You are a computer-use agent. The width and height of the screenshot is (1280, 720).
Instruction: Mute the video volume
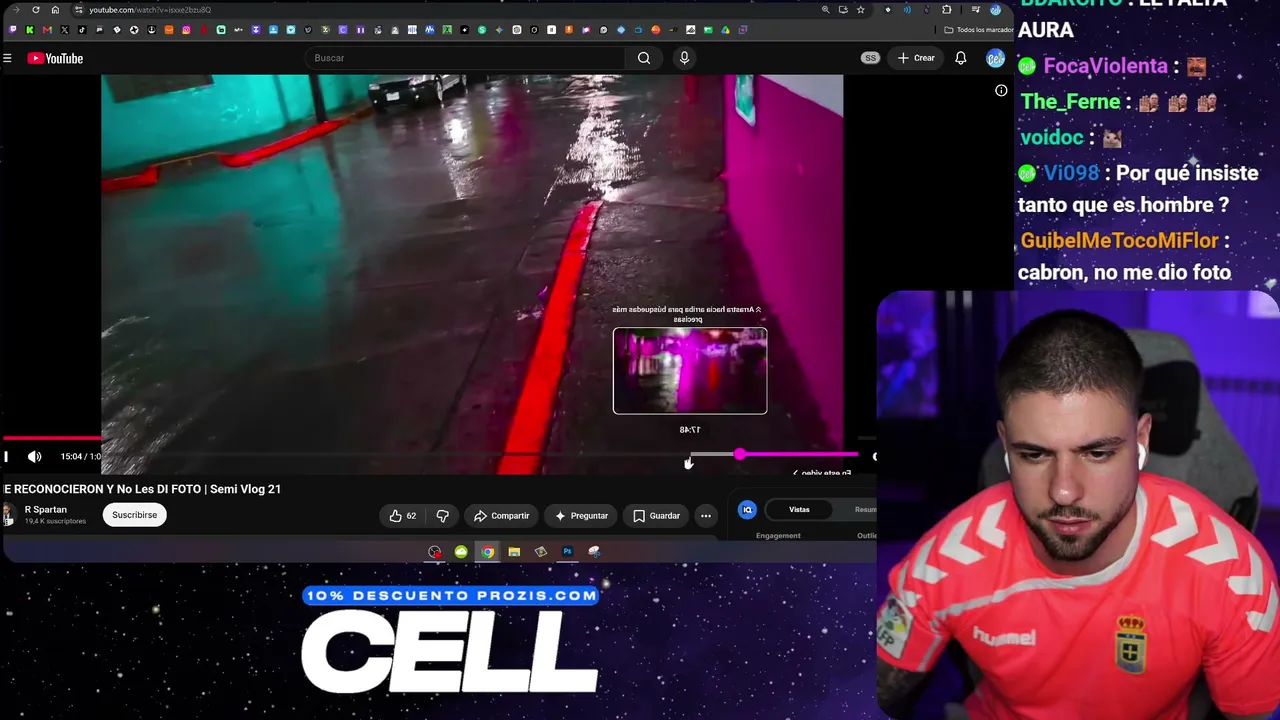point(35,457)
